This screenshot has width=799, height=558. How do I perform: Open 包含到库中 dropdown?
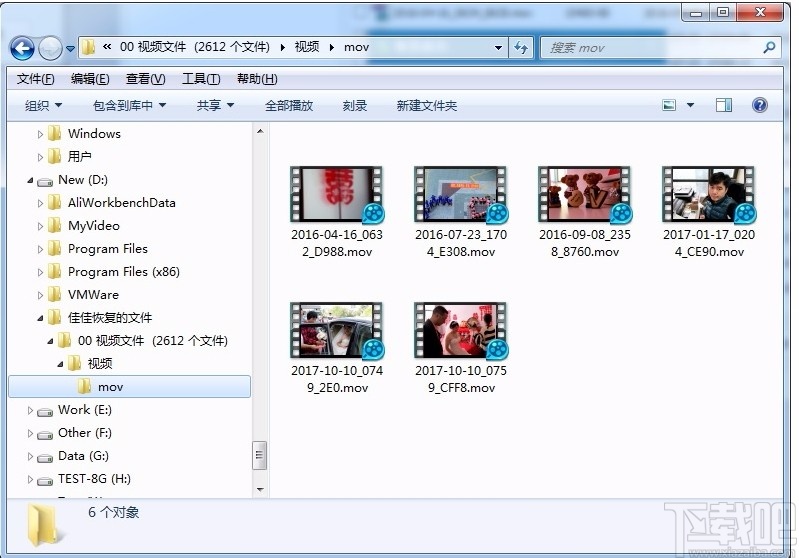(129, 105)
